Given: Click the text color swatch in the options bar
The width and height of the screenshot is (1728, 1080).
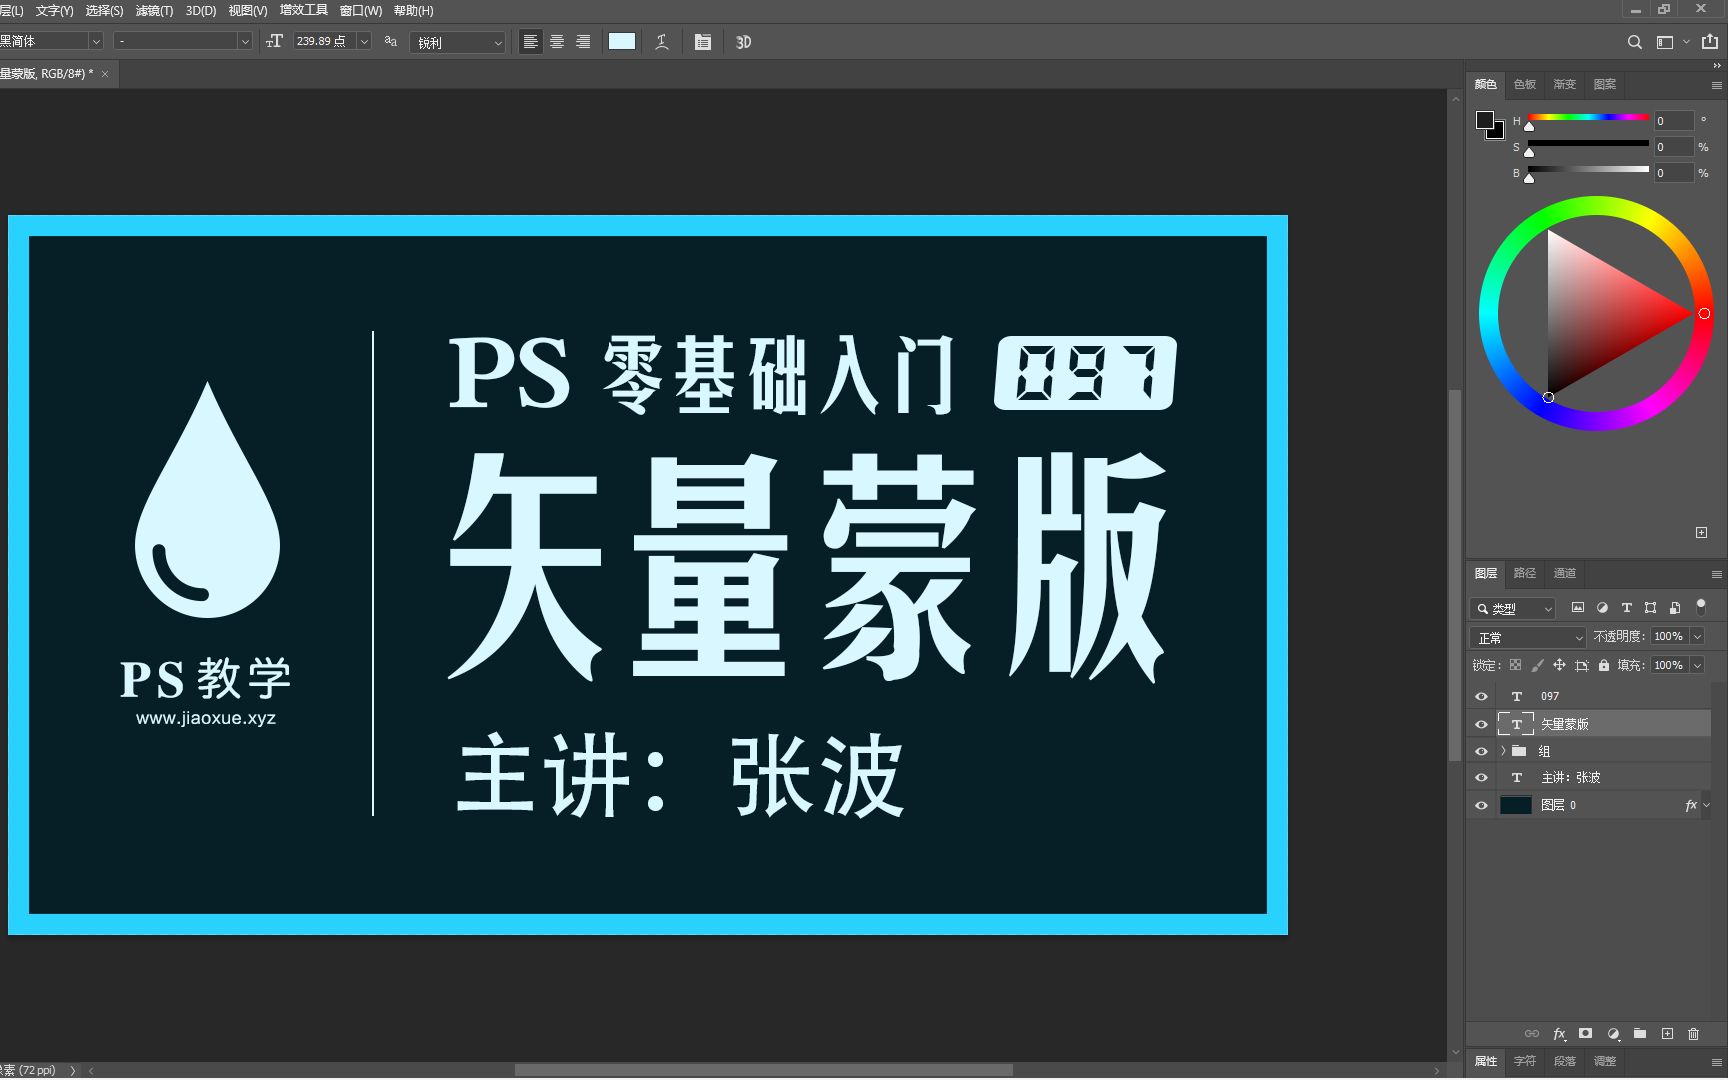Looking at the screenshot, I should pos(621,41).
